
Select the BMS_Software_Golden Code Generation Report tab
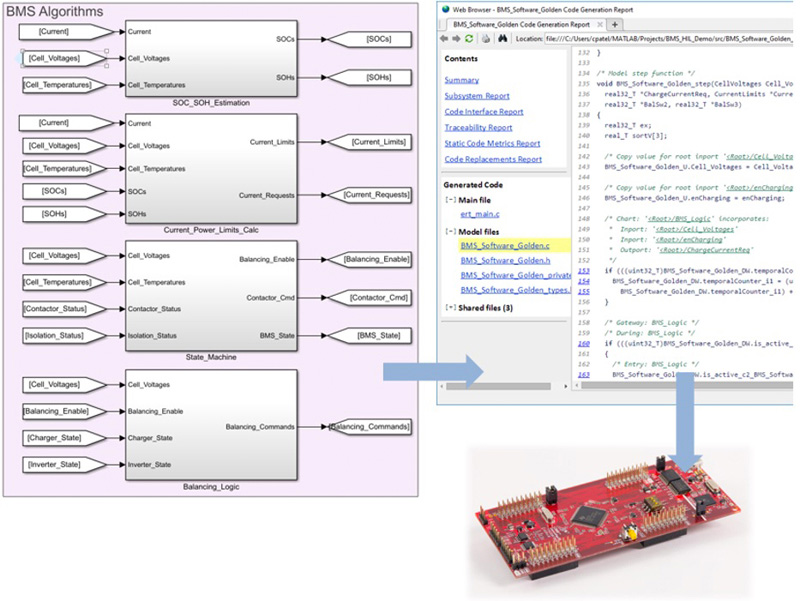click(521, 25)
